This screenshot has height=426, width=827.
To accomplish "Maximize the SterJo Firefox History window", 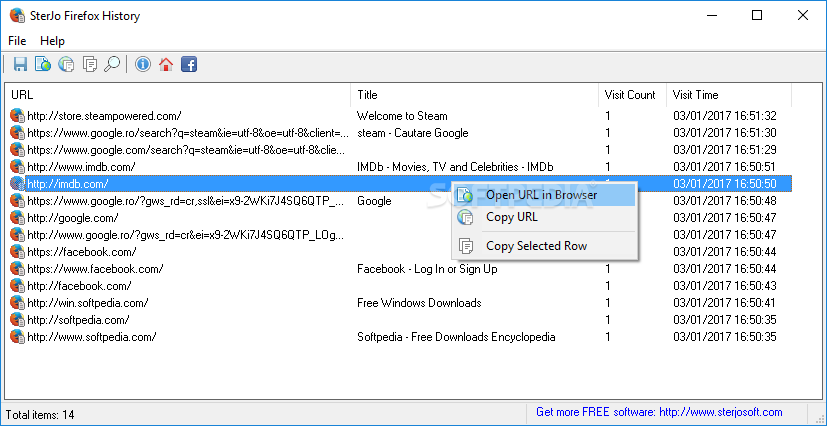I will (x=757, y=15).
